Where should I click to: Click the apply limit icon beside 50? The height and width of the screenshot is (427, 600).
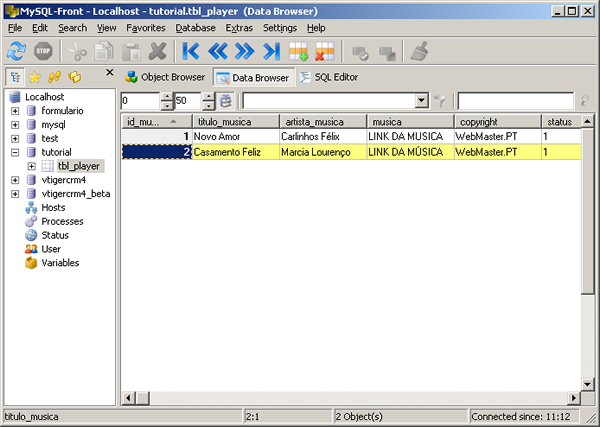[x=226, y=101]
